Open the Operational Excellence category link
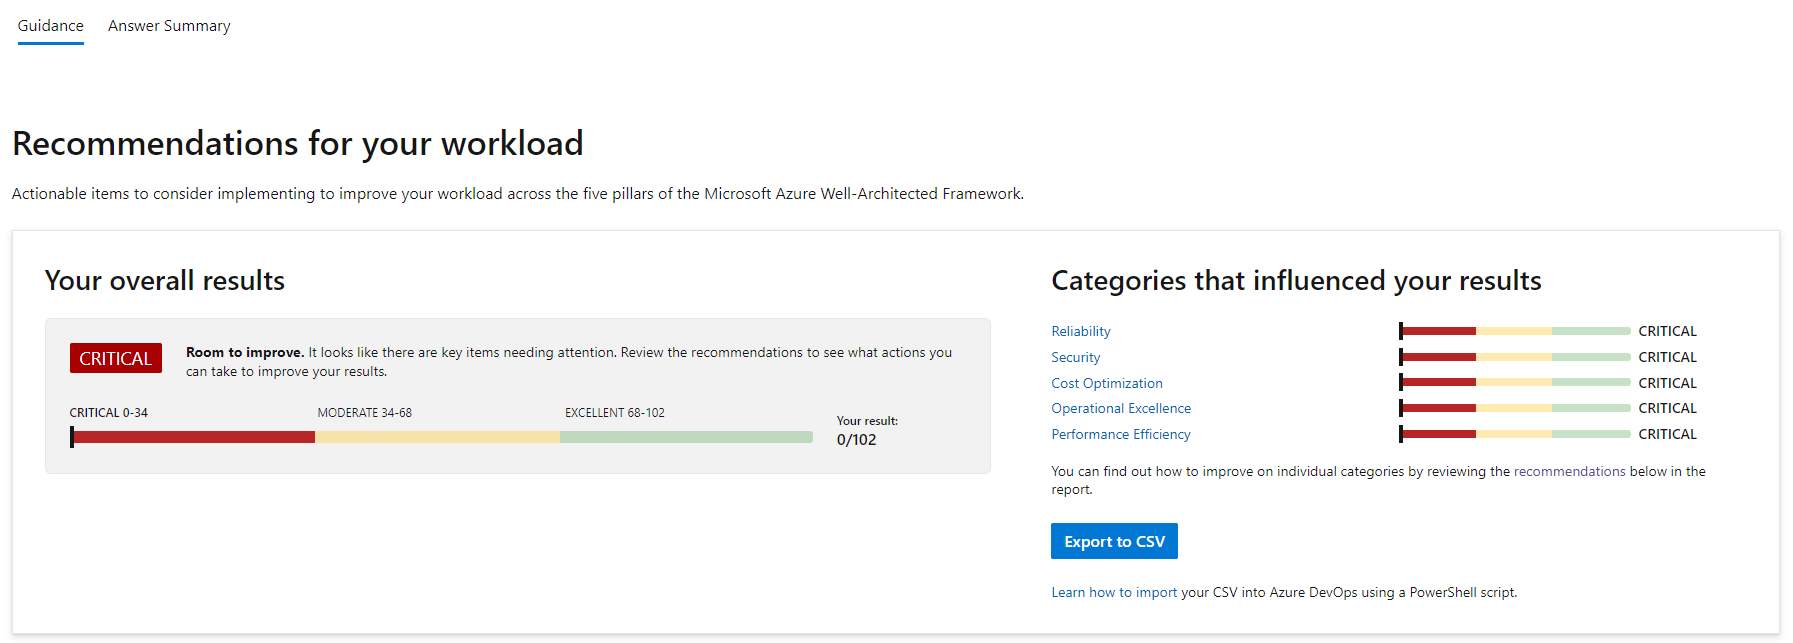The height and width of the screenshot is (643, 1793). point(1120,408)
